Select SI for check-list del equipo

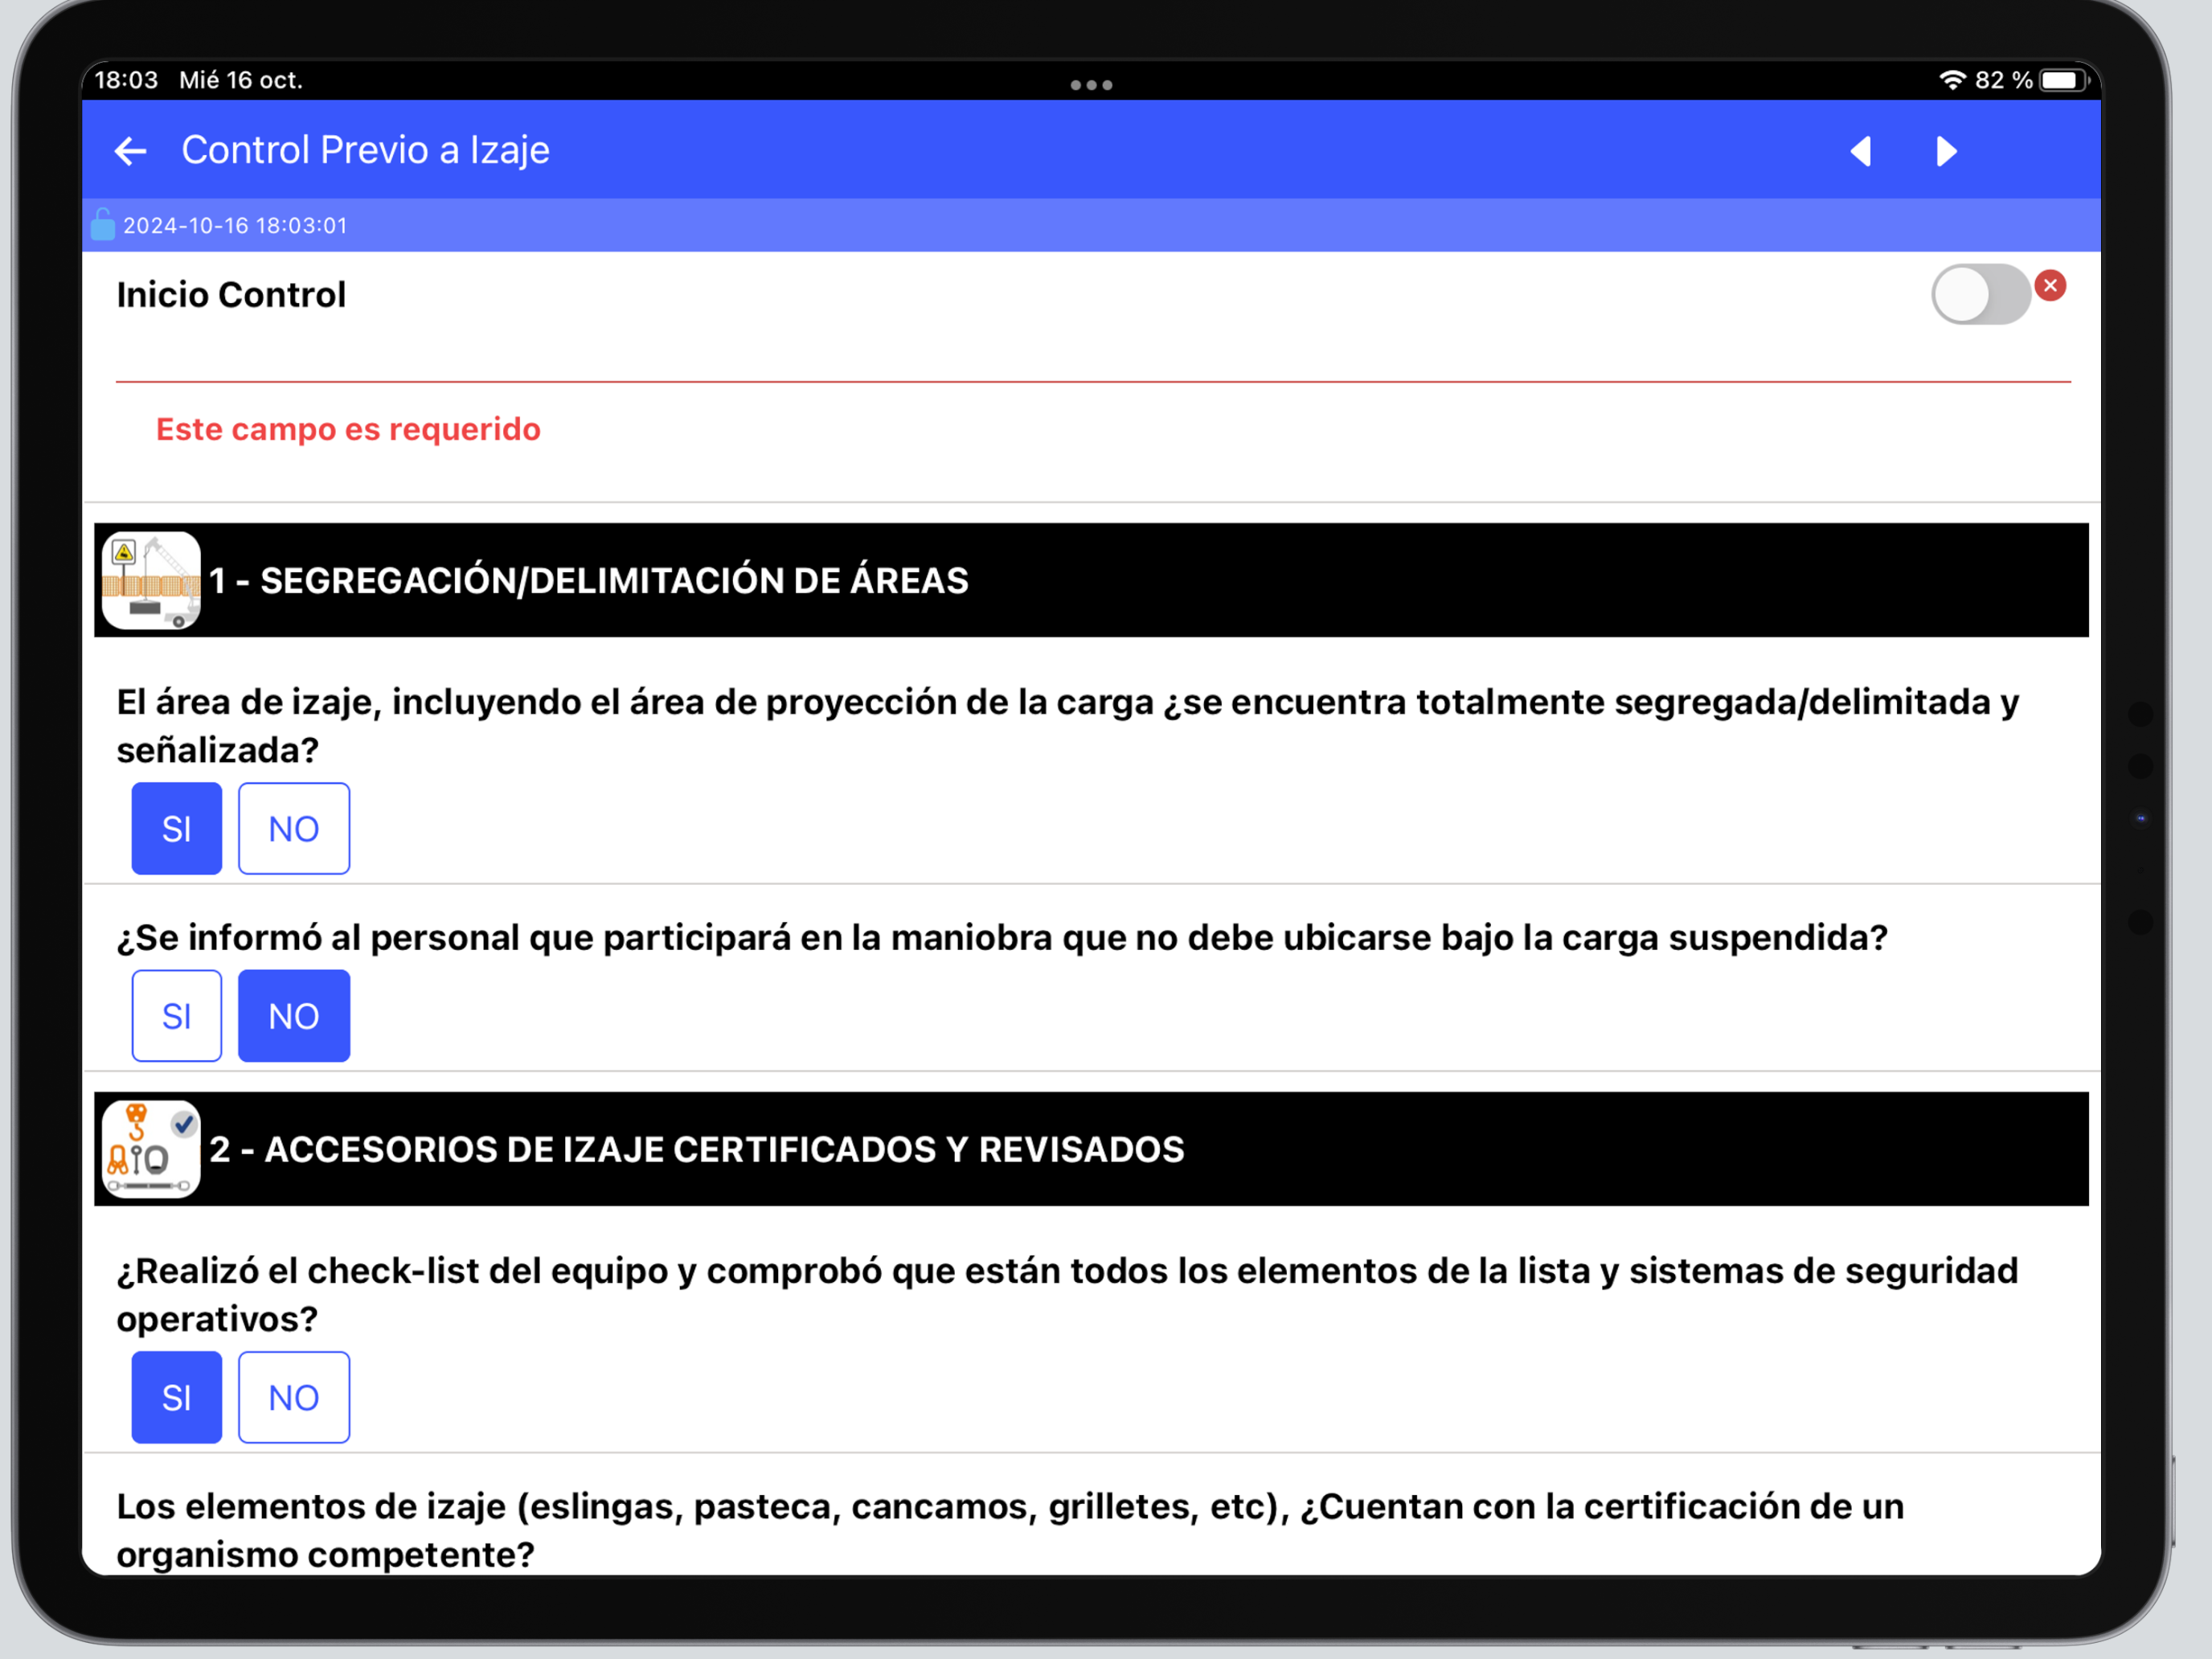177,1397
